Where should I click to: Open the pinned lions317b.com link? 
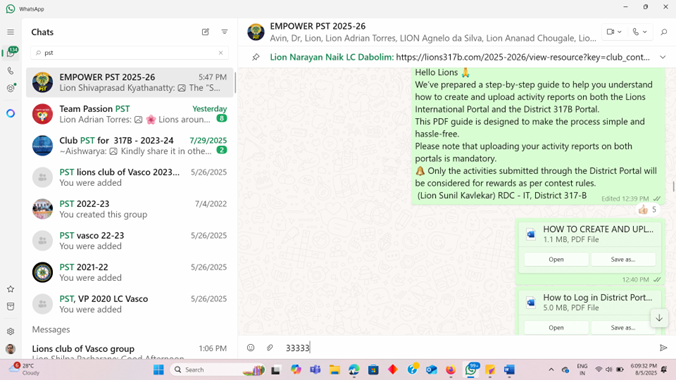coord(523,57)
